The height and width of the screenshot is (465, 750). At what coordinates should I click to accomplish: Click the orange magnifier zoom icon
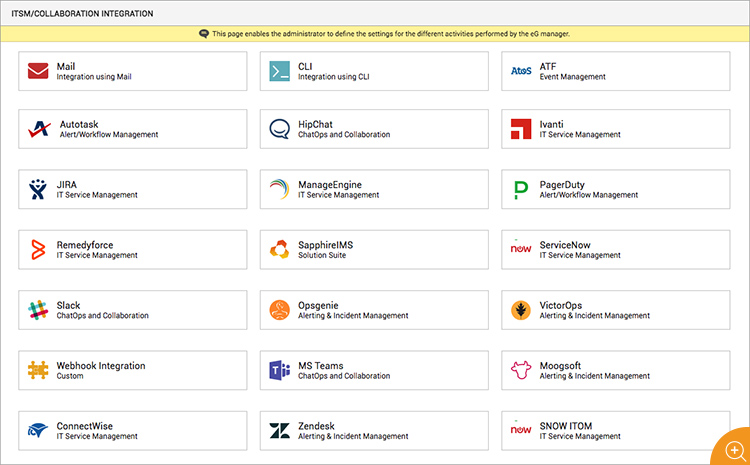click(735, 450)
